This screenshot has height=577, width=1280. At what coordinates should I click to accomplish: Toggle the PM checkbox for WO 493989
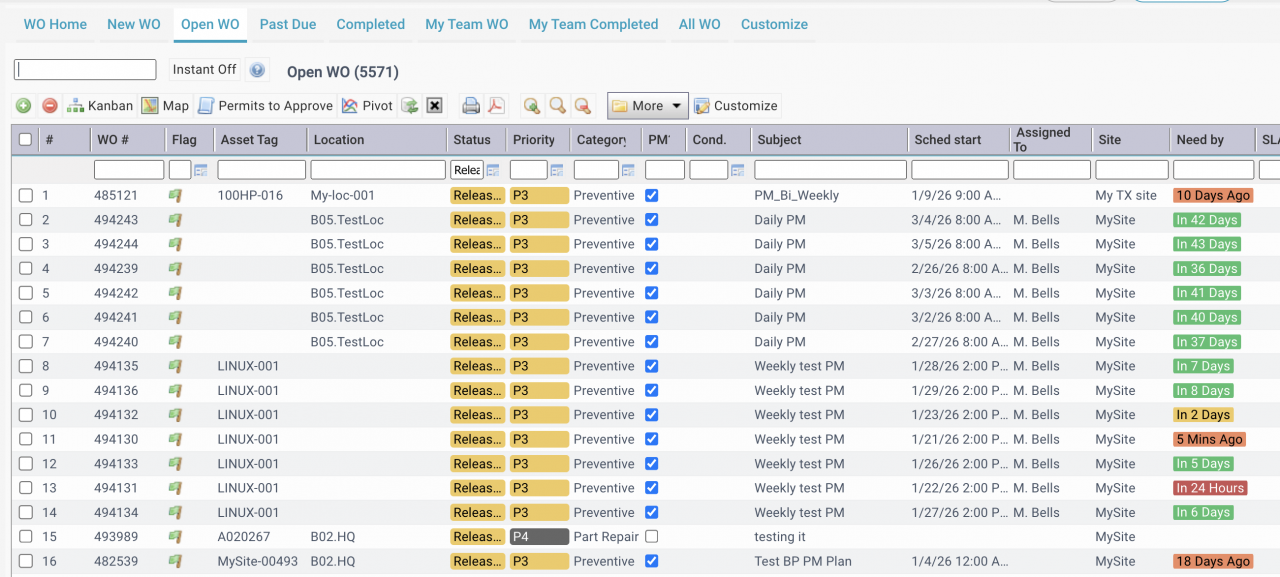(652, 537)
